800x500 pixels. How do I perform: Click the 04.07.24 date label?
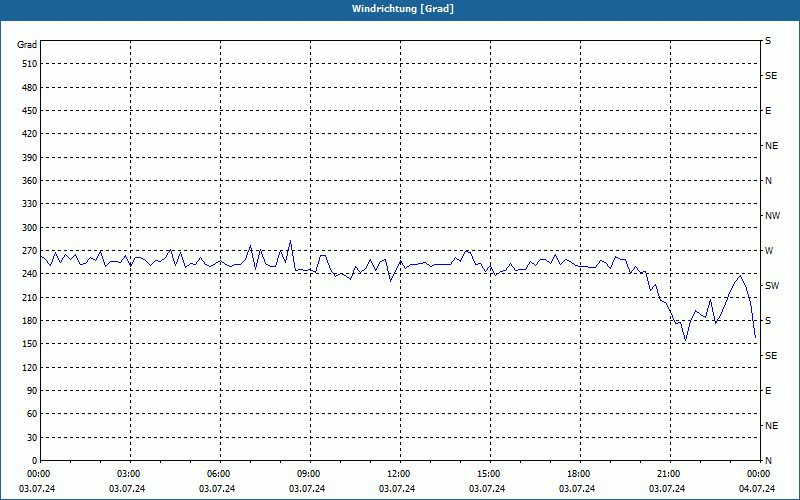click(x=757, y=489)
